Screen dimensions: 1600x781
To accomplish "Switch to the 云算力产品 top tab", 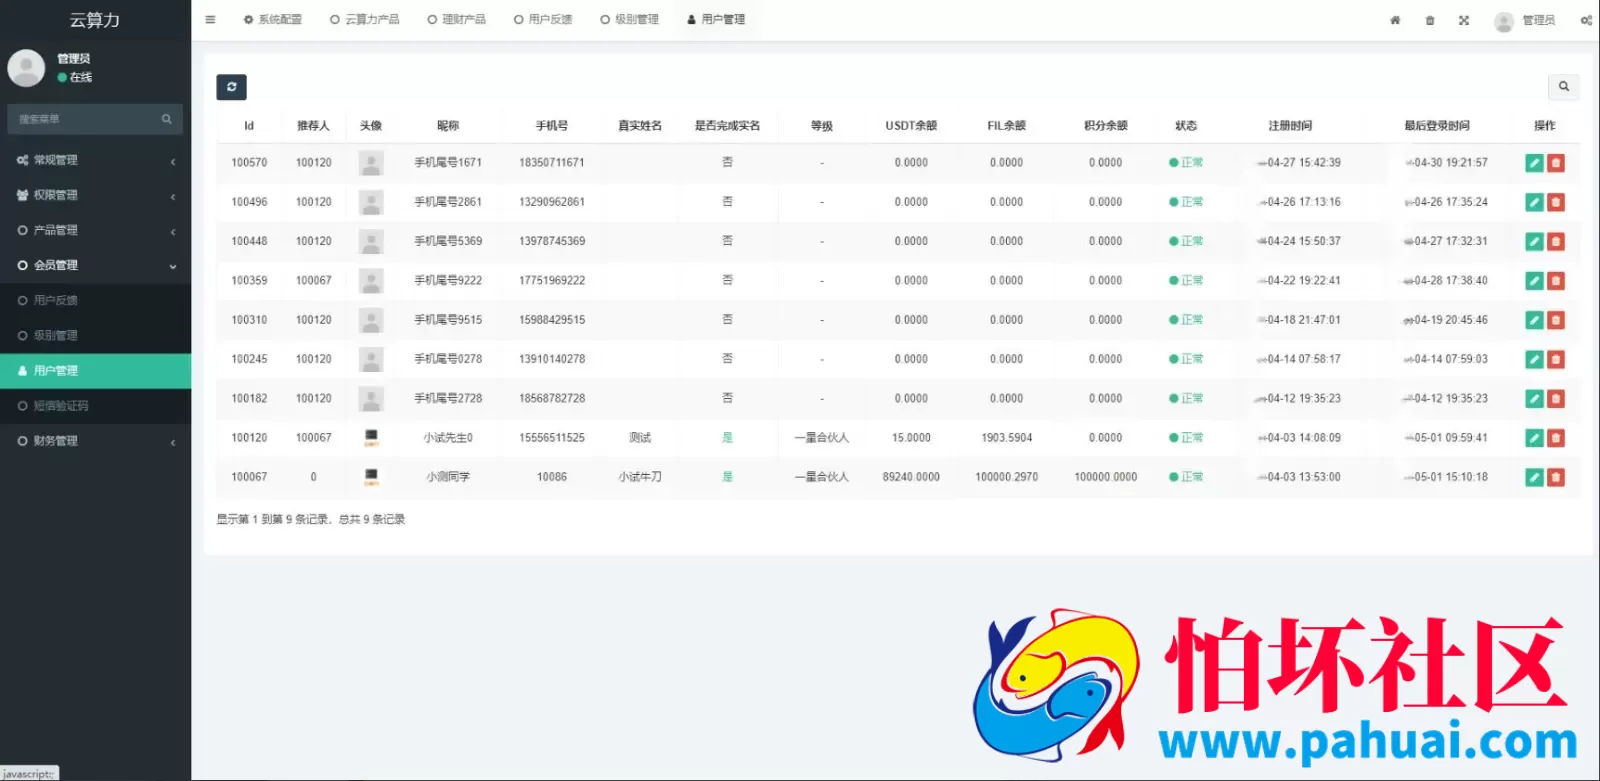I will tap(365, 20).
